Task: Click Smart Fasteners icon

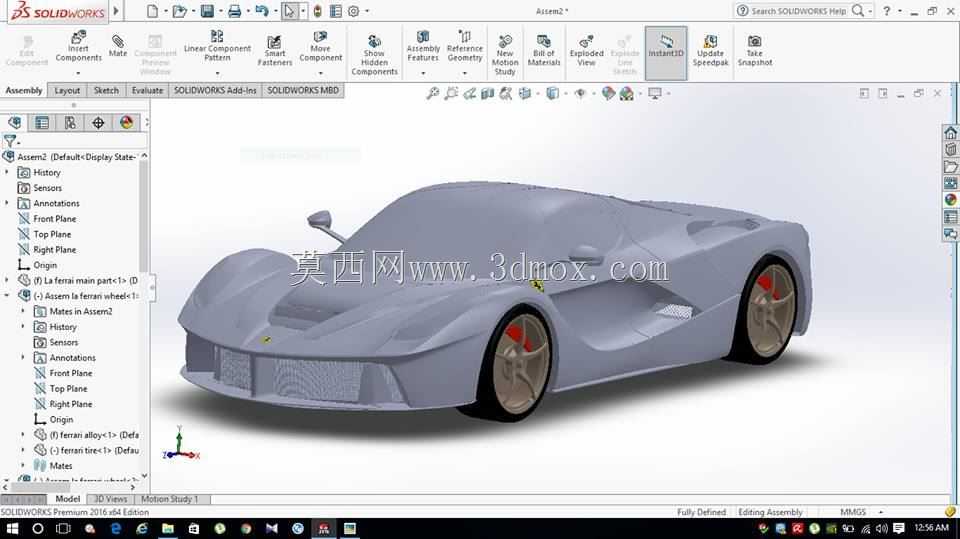Action: 274,50
